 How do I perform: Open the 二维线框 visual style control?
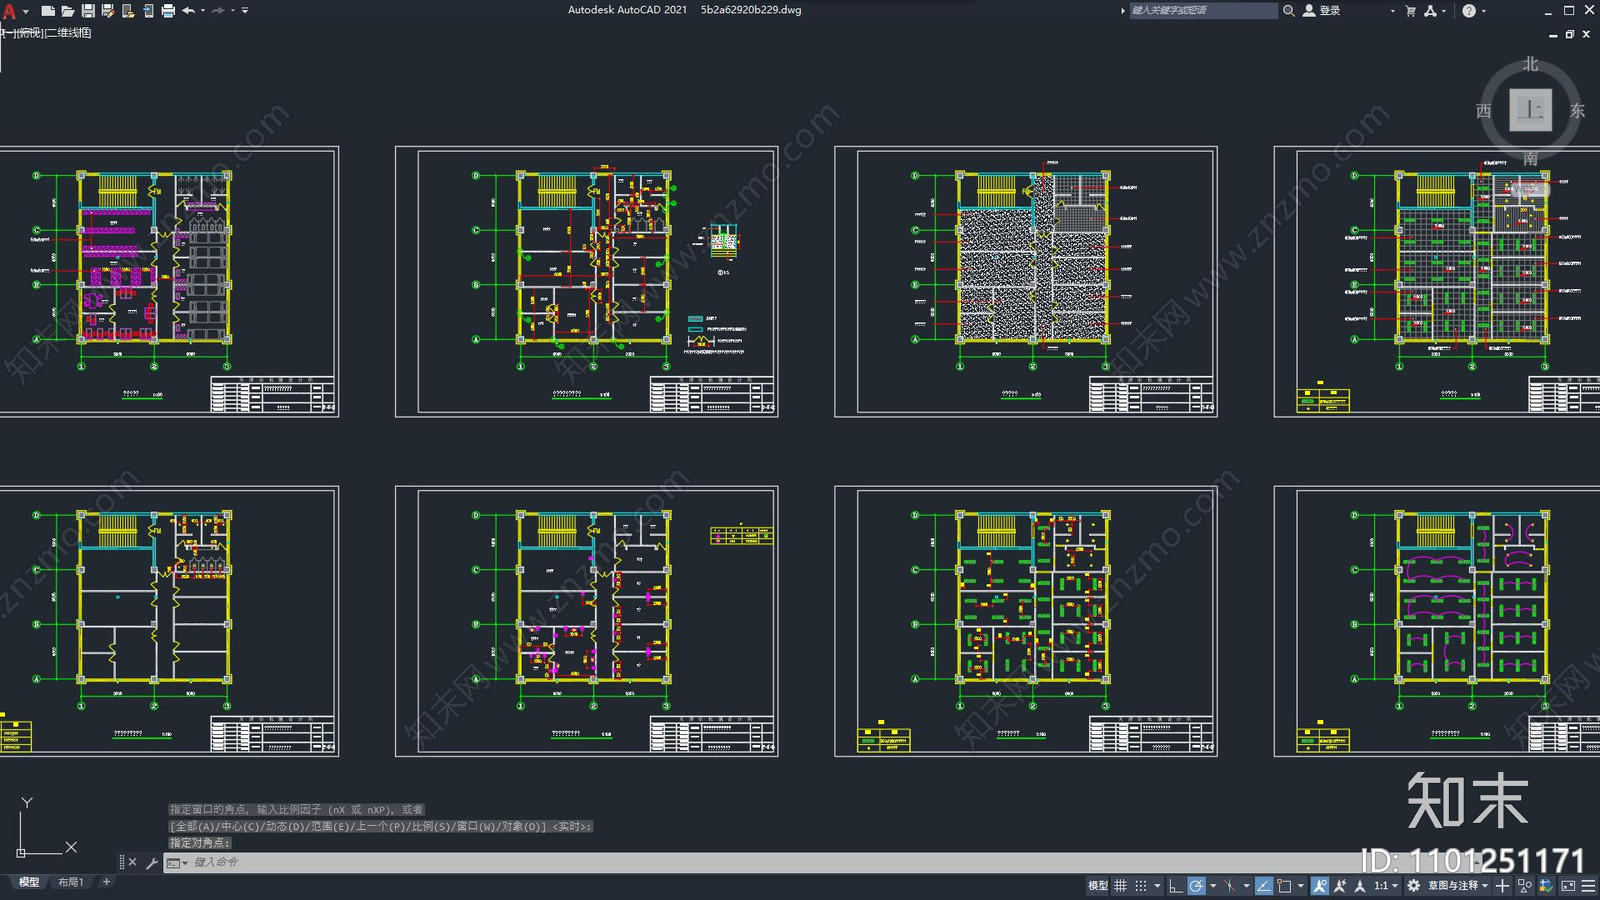click(69, 33)
